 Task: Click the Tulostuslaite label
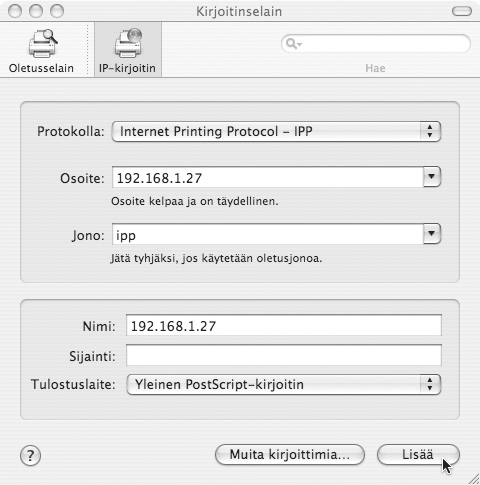[x=73, y=384]
